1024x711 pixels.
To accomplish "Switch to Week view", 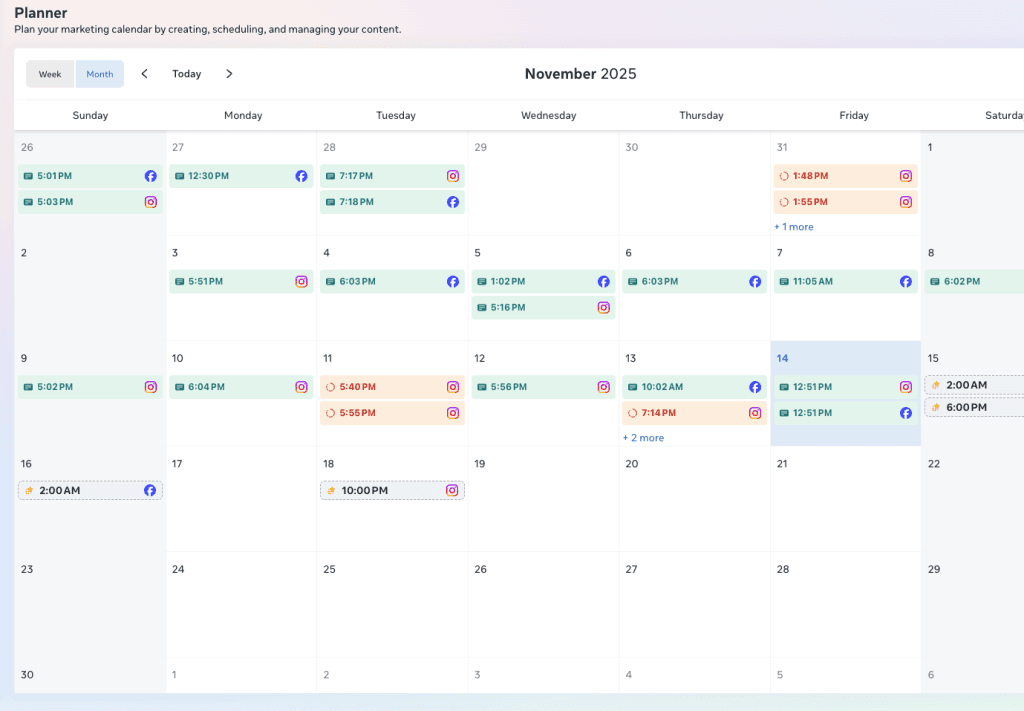I will point(50,74).
